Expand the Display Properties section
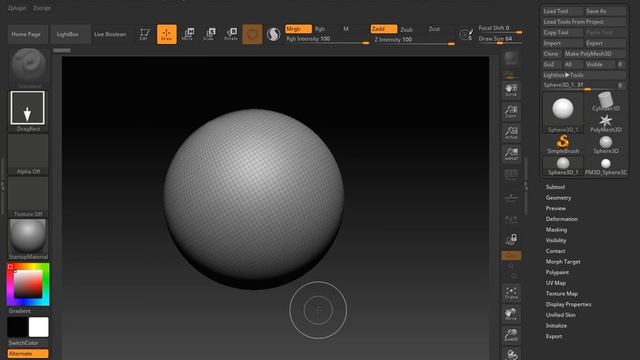Screen dimensions: 640x360 [x=568, y=304]
